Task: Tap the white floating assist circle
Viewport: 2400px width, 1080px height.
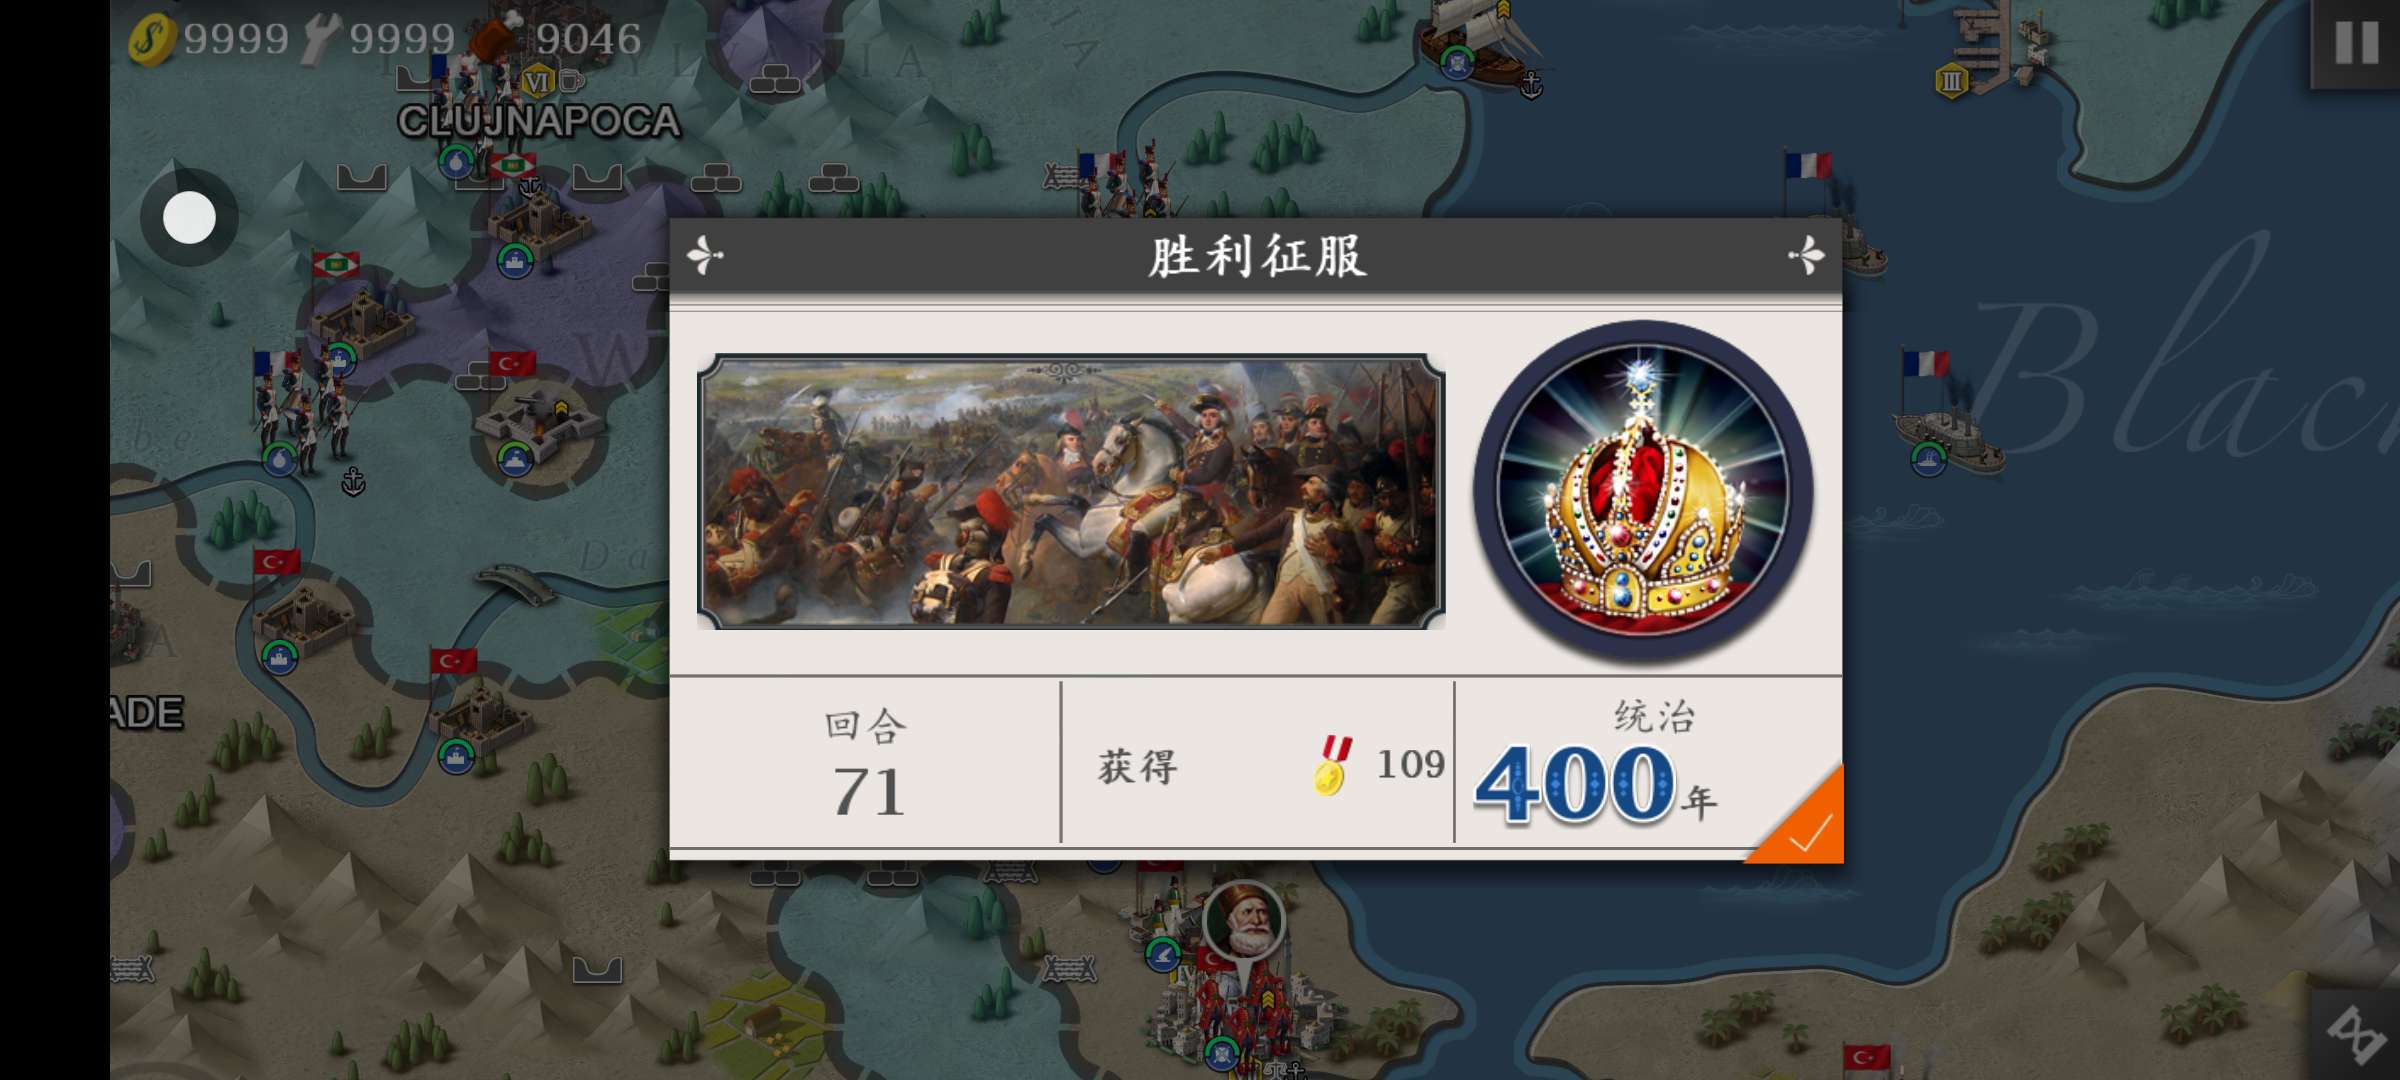Action: click(x=189, y=217)
